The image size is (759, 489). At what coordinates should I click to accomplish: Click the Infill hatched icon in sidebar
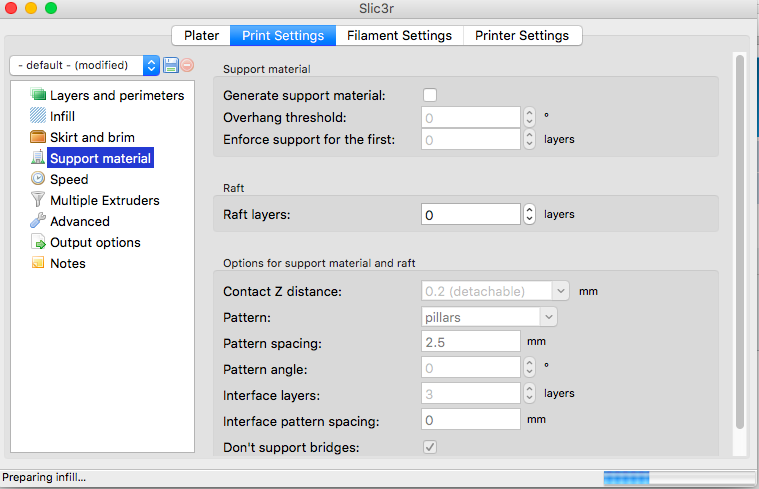pos(38,116)
